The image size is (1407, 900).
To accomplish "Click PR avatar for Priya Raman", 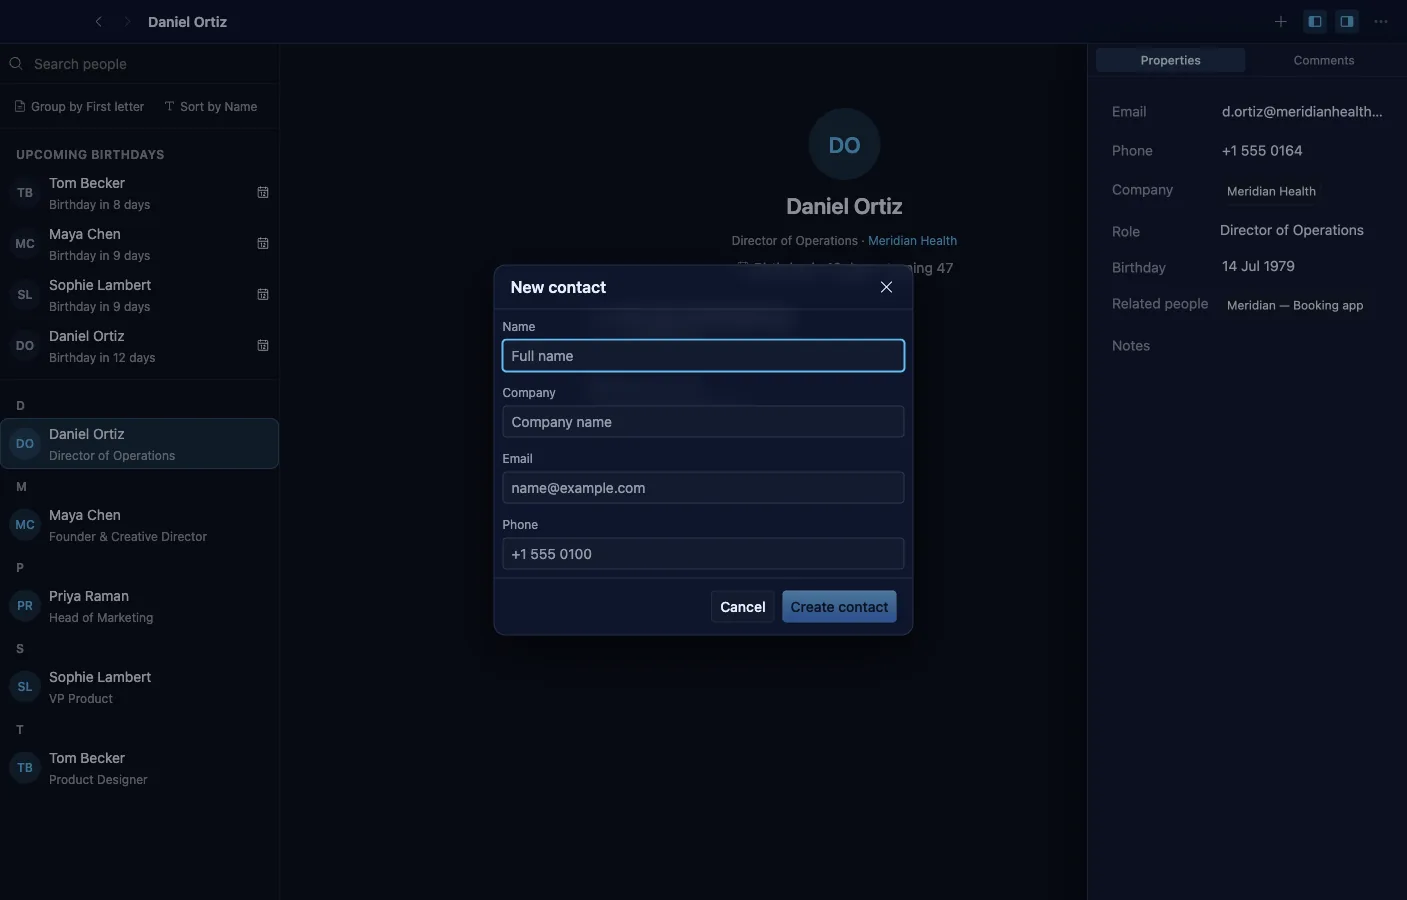I will tap(25, 606).
